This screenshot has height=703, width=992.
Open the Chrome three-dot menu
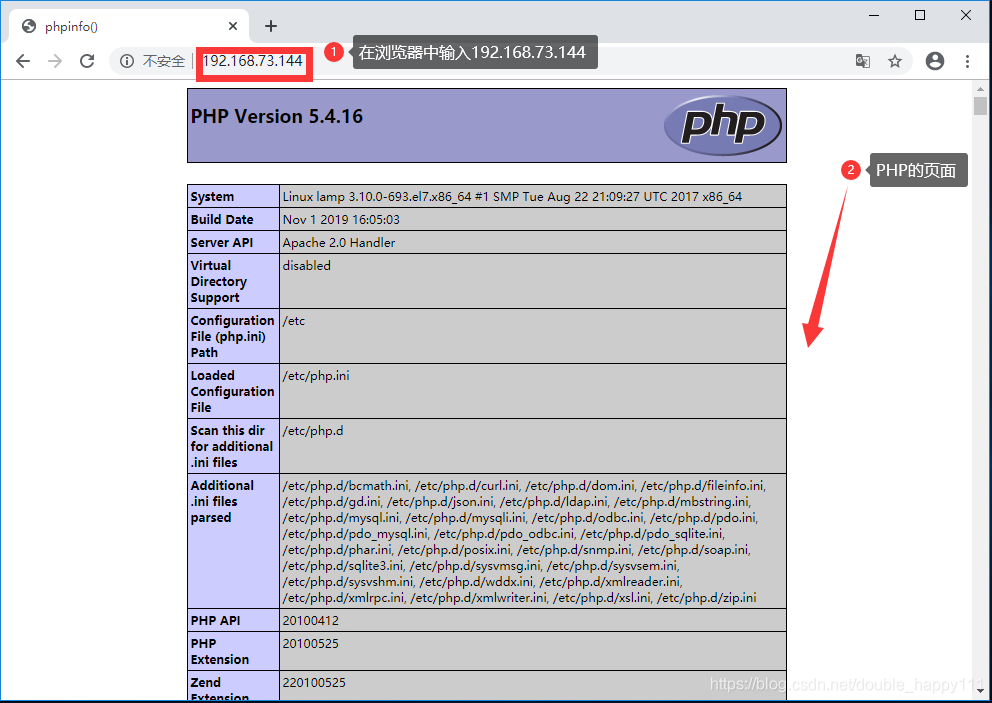pos(967,61)
